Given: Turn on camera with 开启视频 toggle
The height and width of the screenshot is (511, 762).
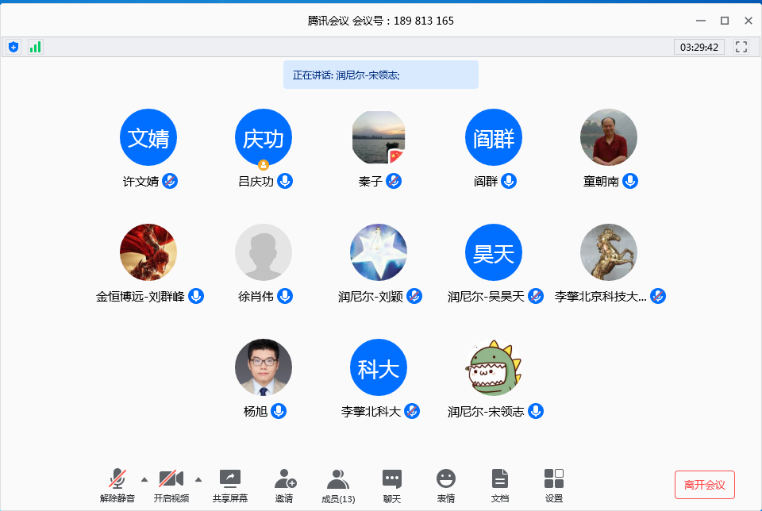Looking at the screenshot, I should (x=171, y=479).
